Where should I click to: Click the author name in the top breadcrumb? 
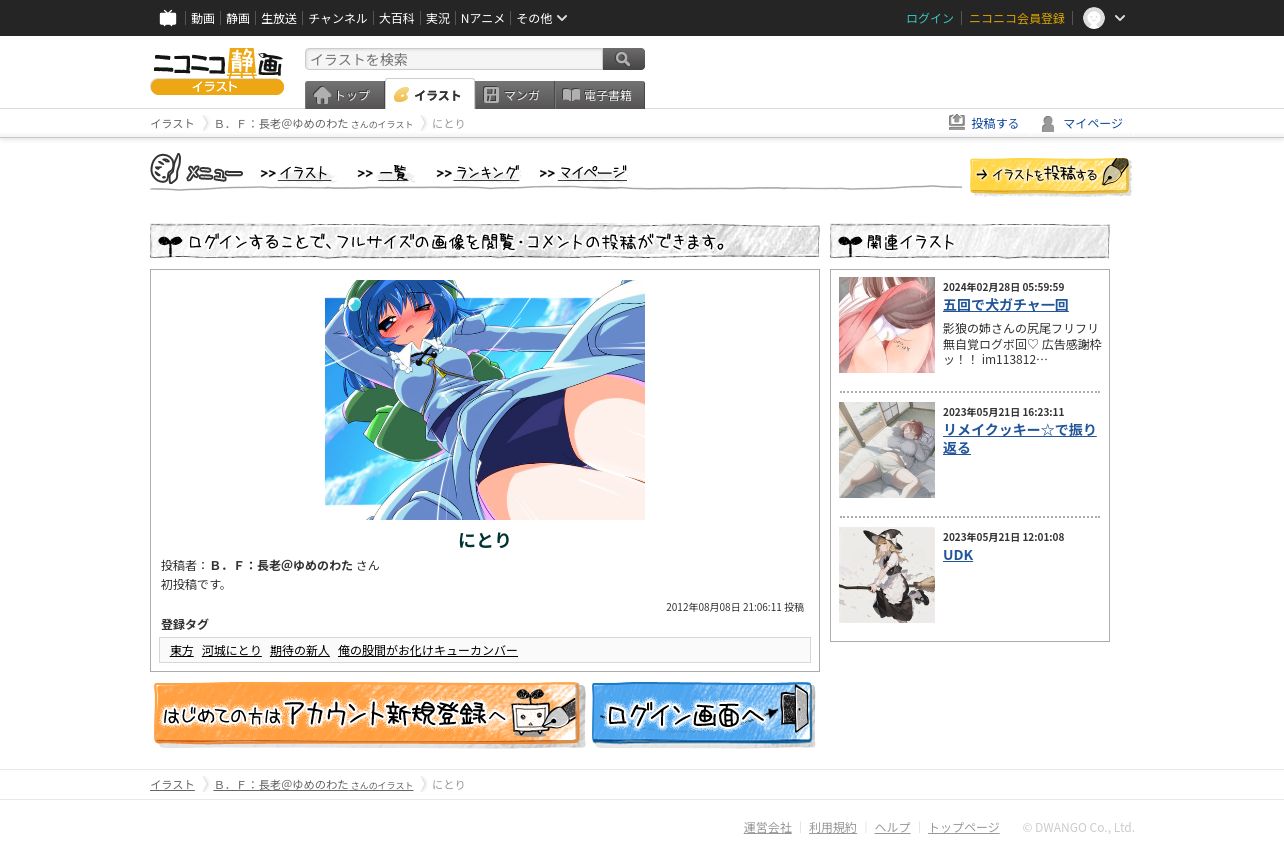click(314, 123)
